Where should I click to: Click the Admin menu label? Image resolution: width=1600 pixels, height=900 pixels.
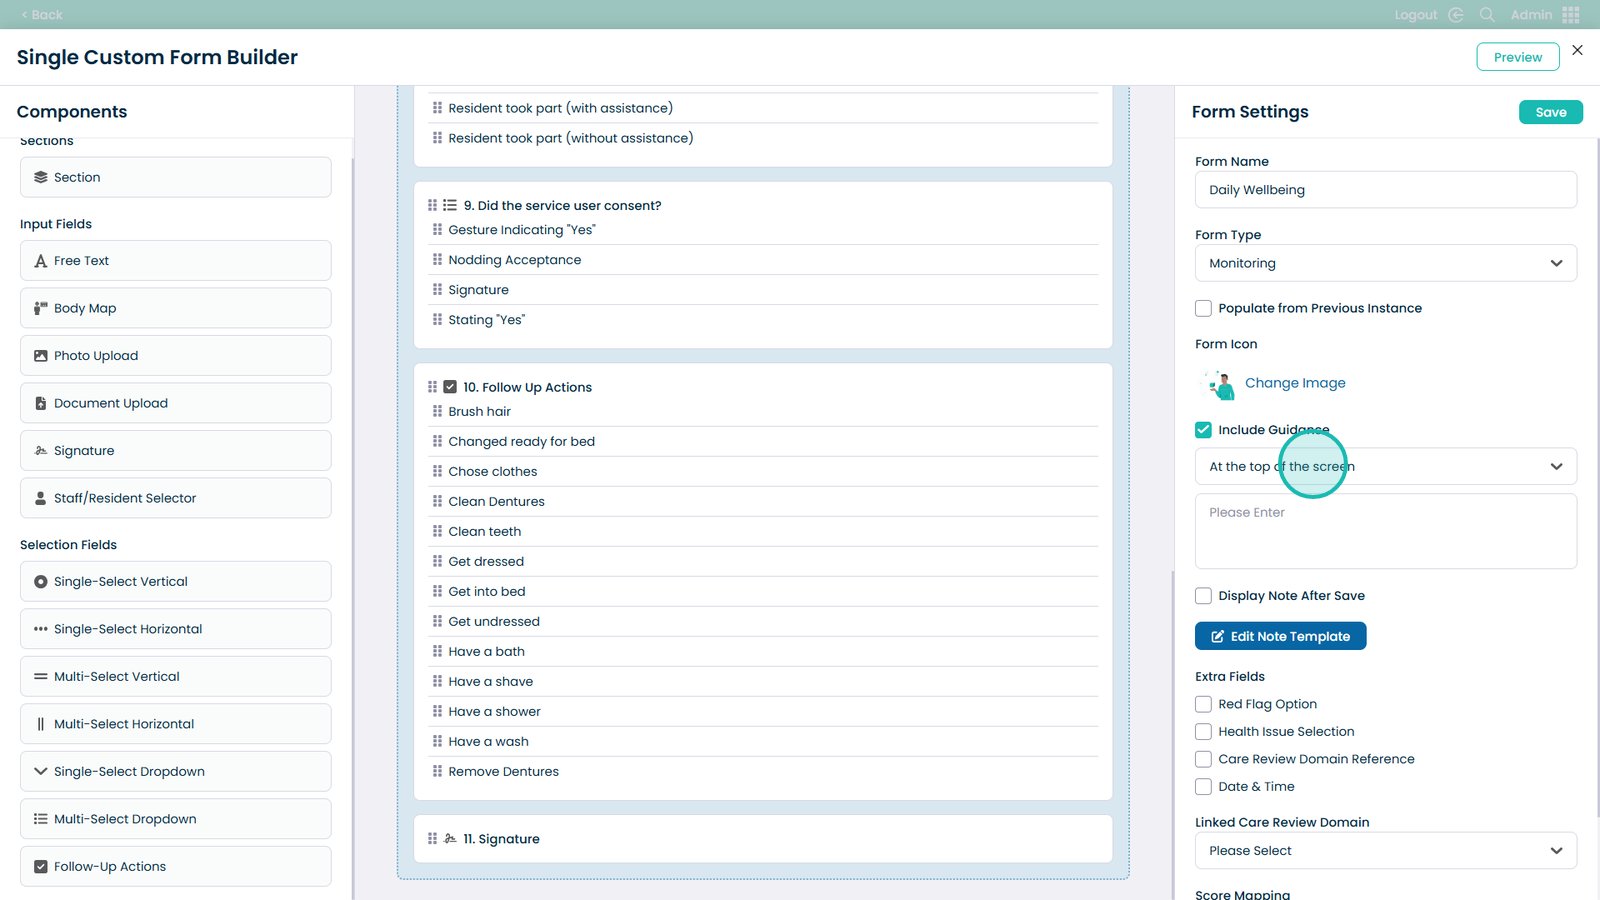tap(1532, 15)
